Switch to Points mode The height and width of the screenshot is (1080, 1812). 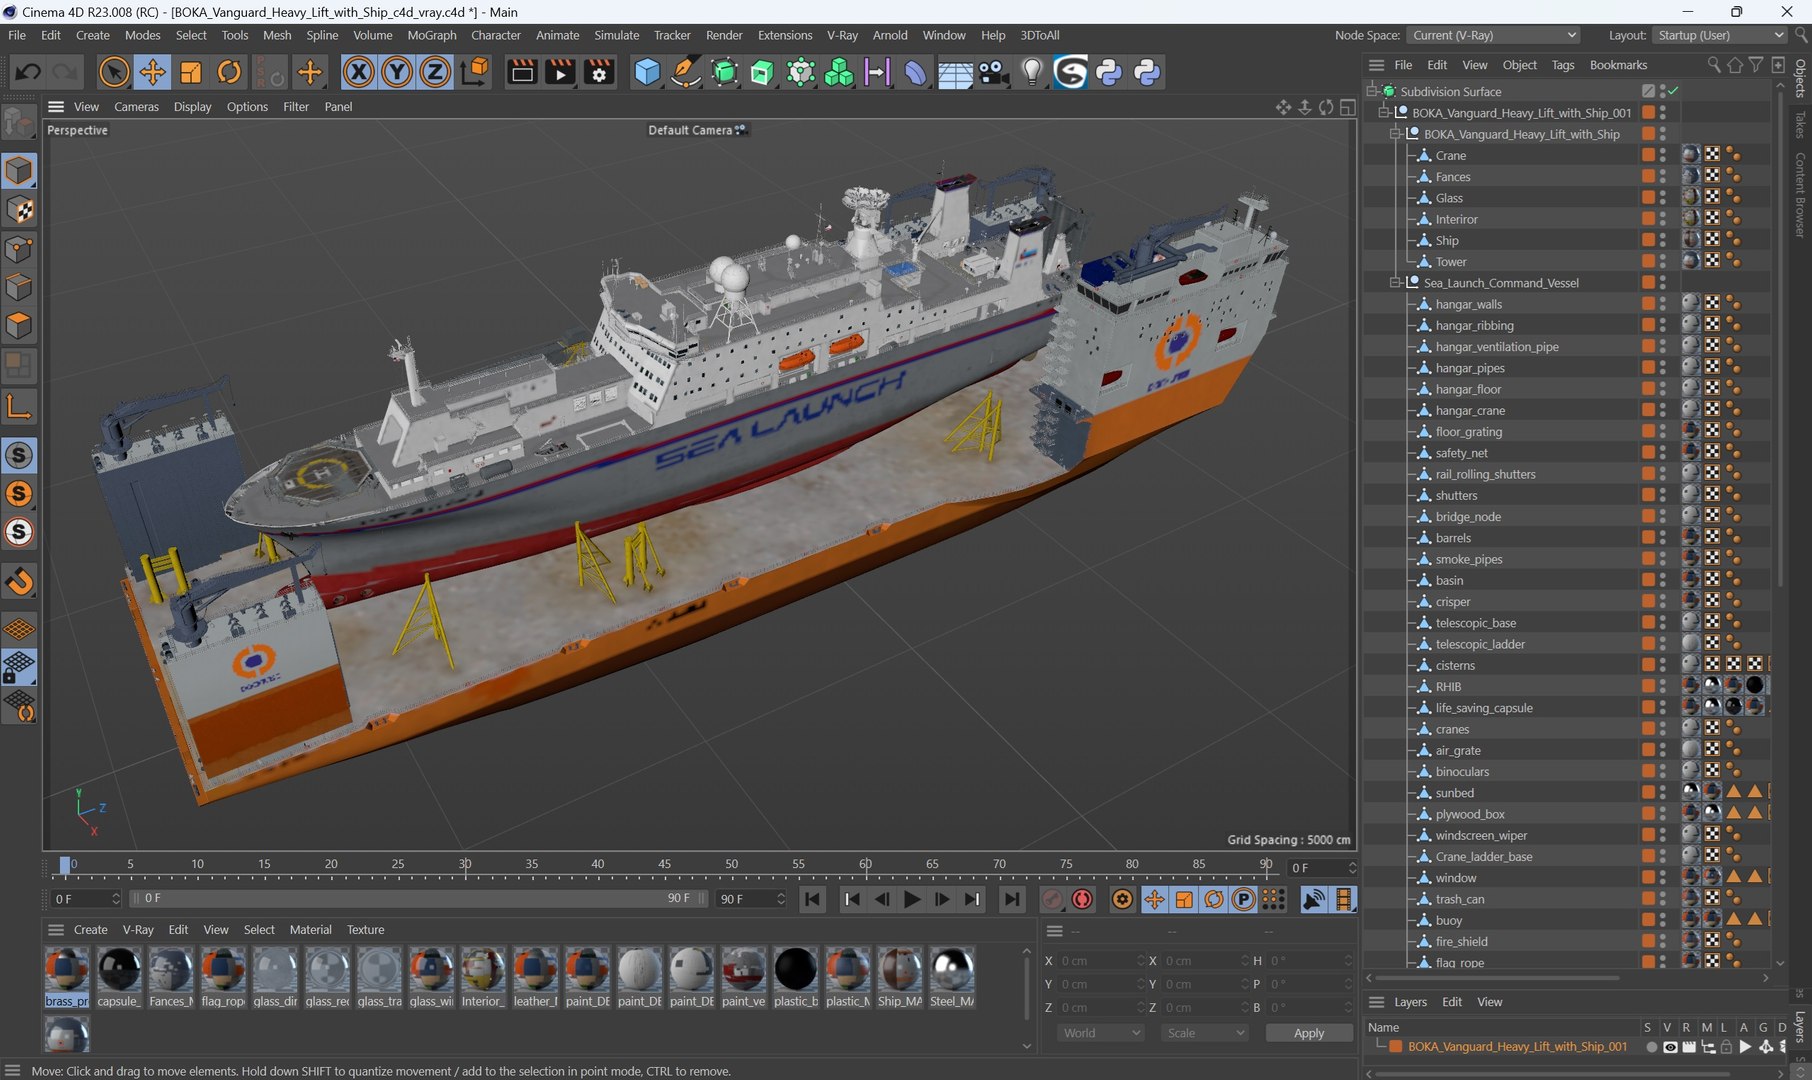(x=19, y=249)
